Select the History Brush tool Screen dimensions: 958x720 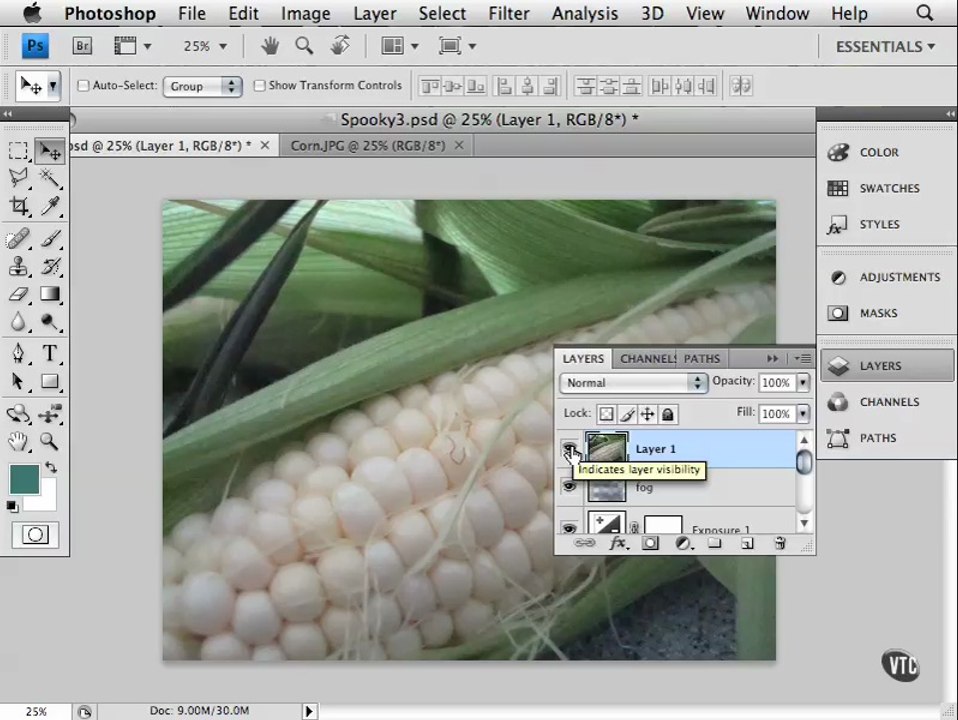click(x=50, y=266)
